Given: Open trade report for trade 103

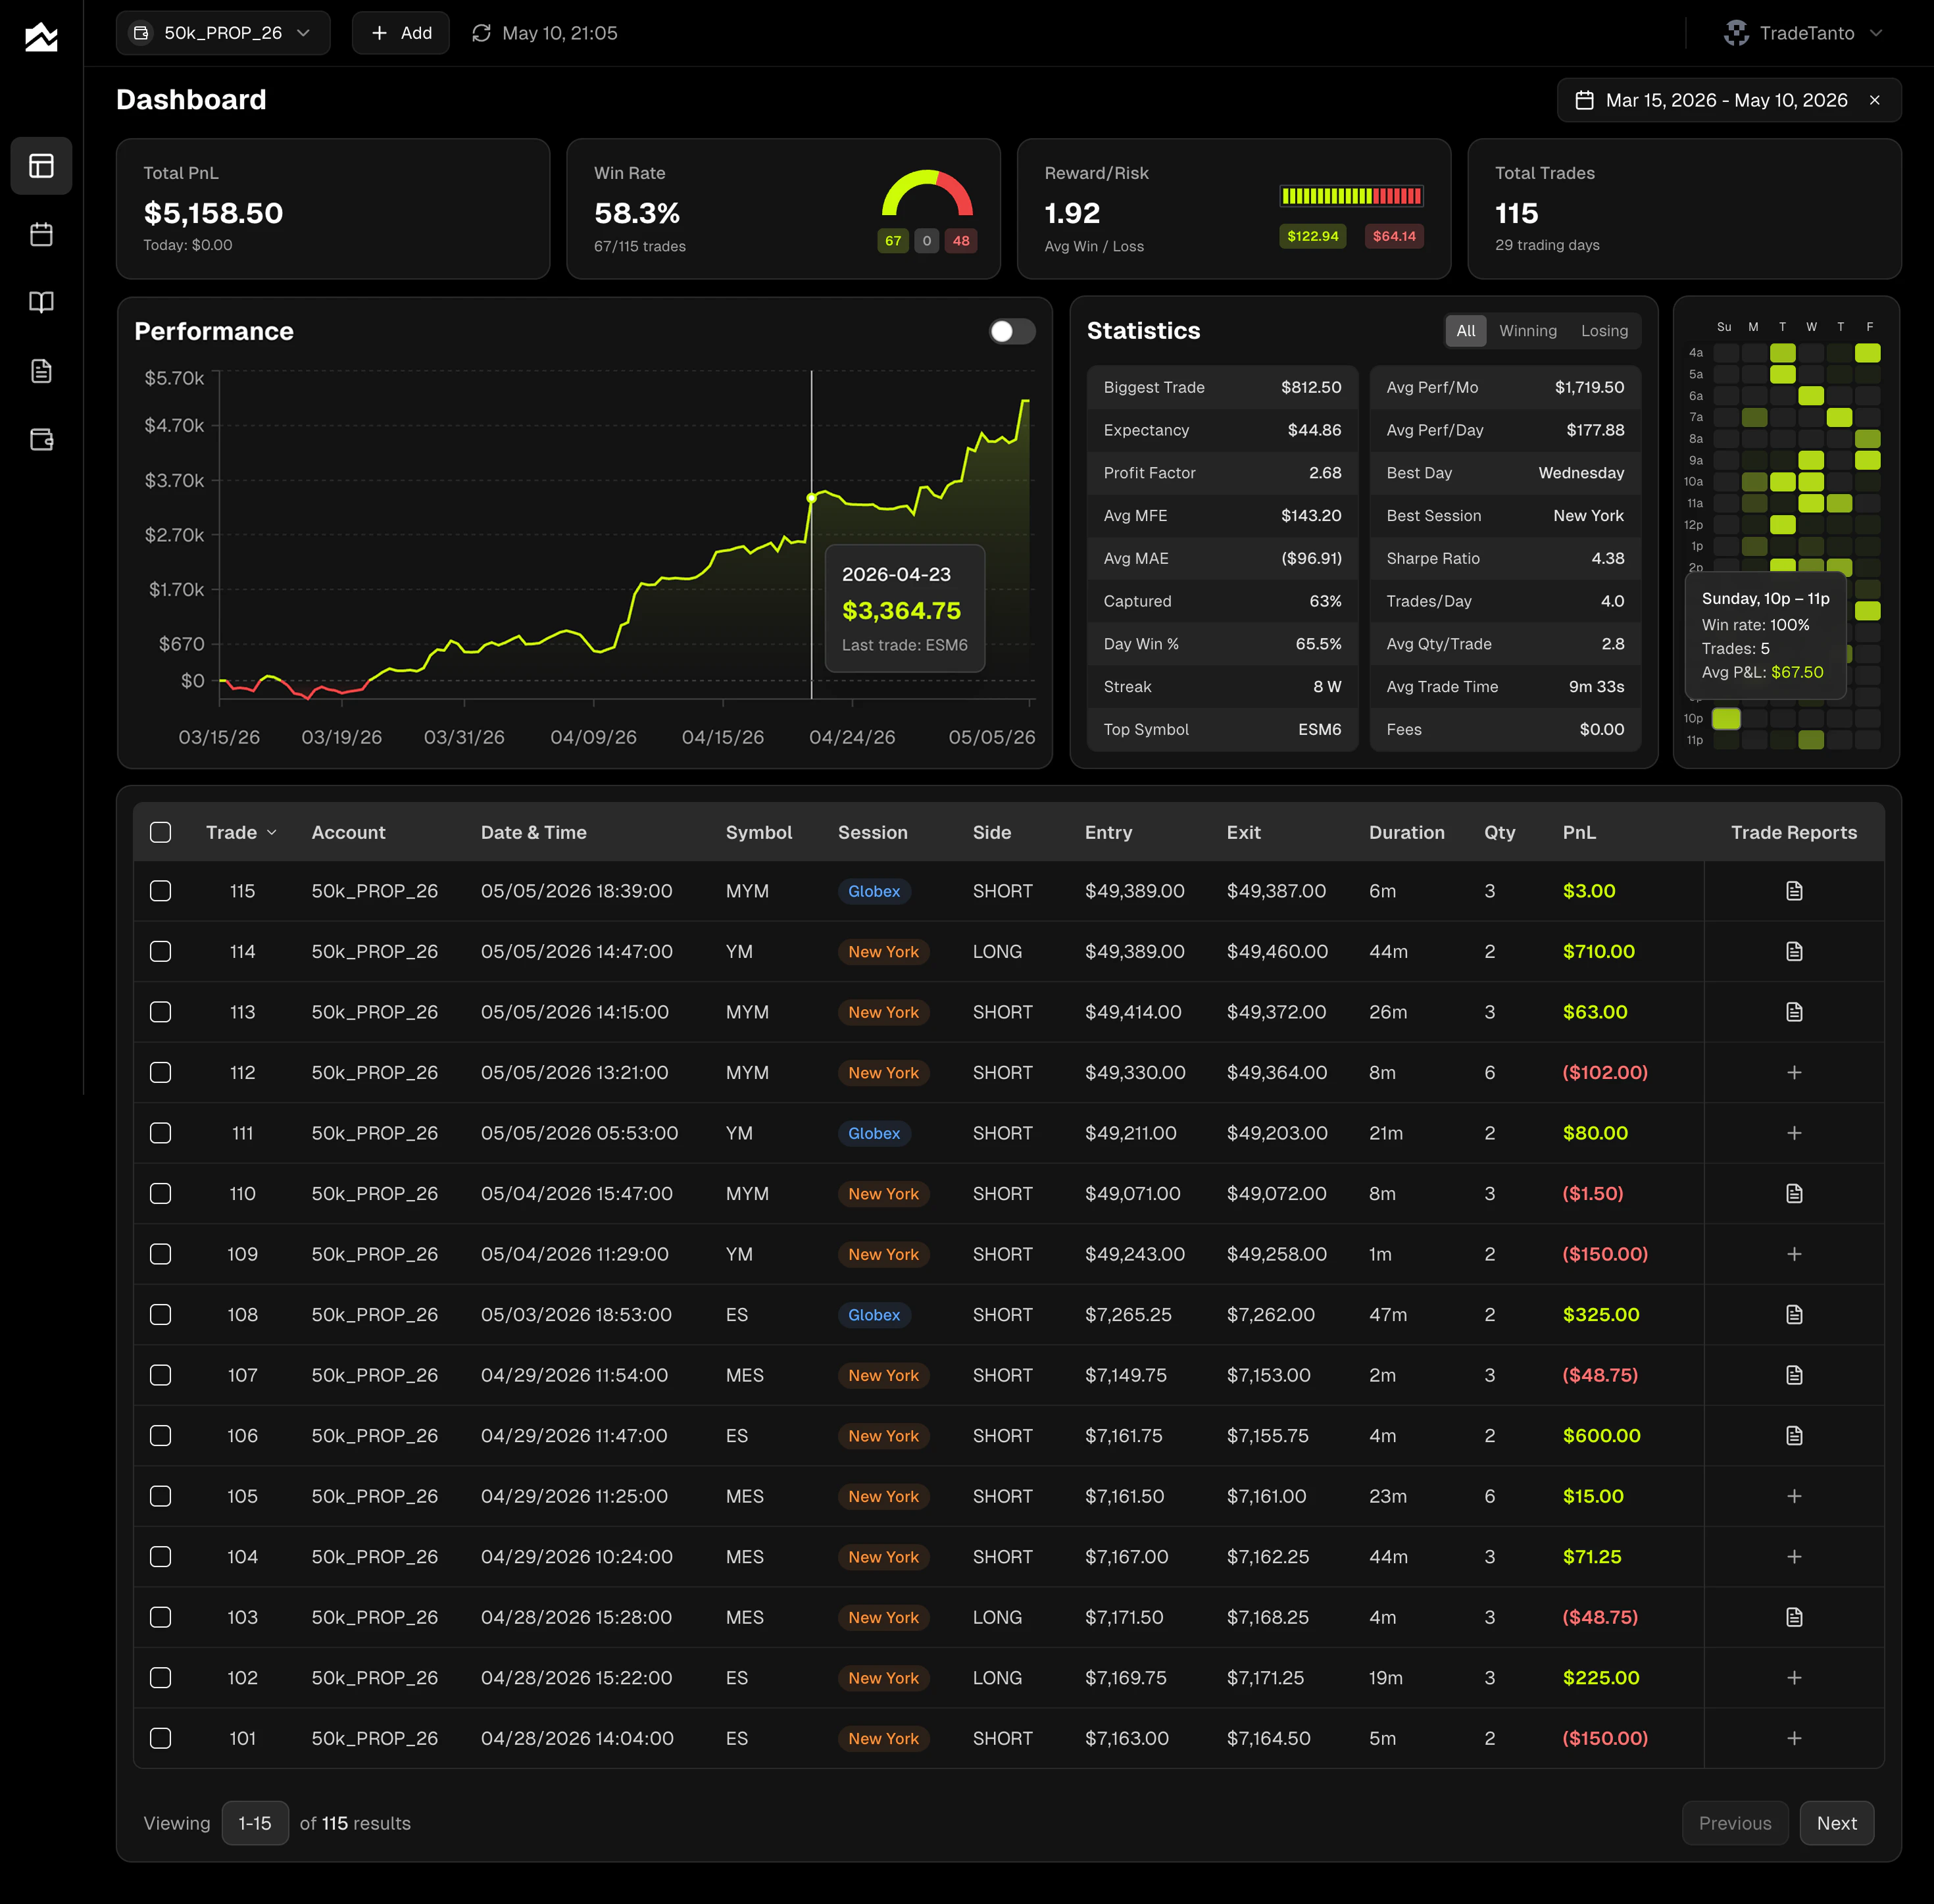Looking at the screenshot, I should [x=1794, y=1617].
